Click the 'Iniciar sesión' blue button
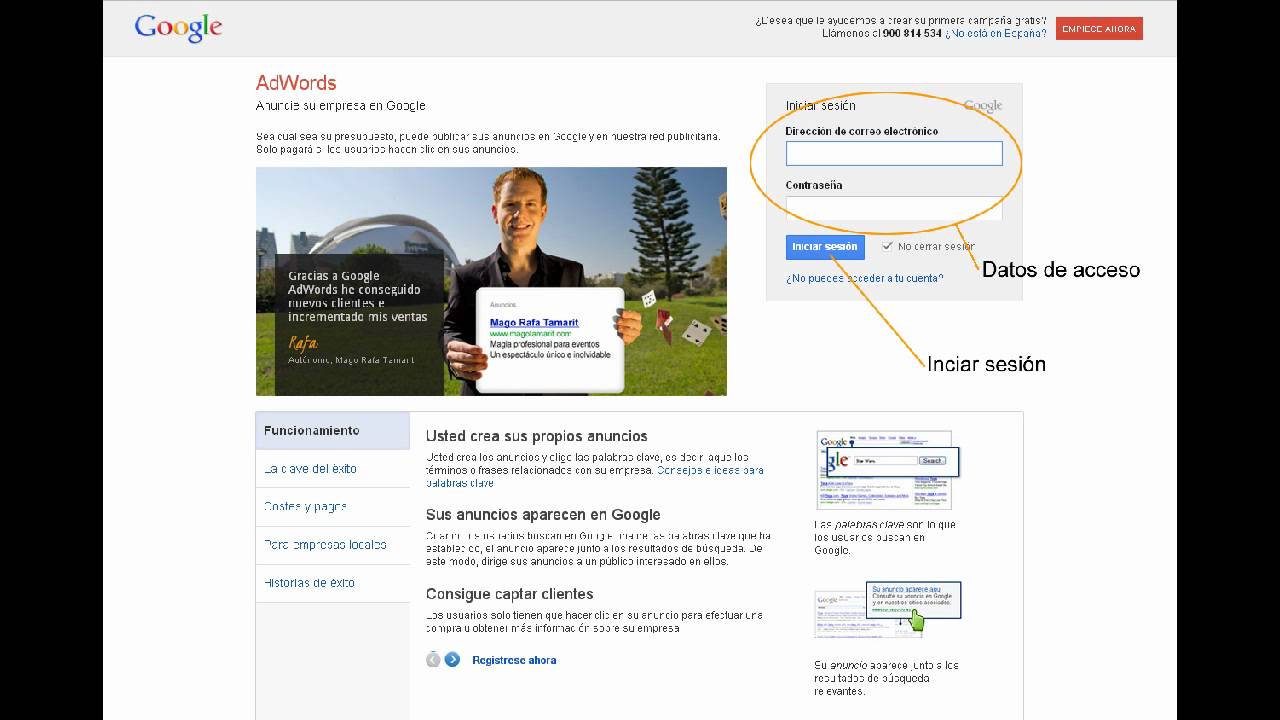The width and height of the screenshot is (1280, 720). (825, 247)
